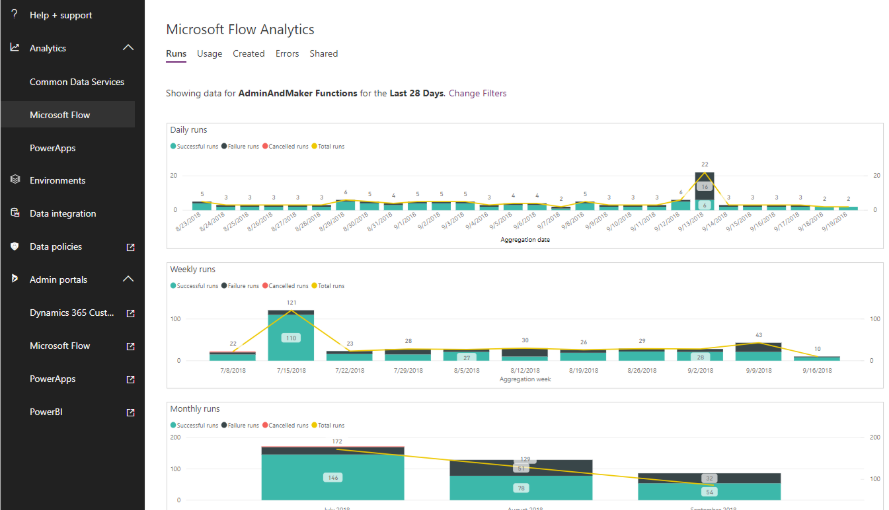Screen dimensions: 889x510
Task: Click the 'Aggregation week' axis label
Action: (525, 379)
